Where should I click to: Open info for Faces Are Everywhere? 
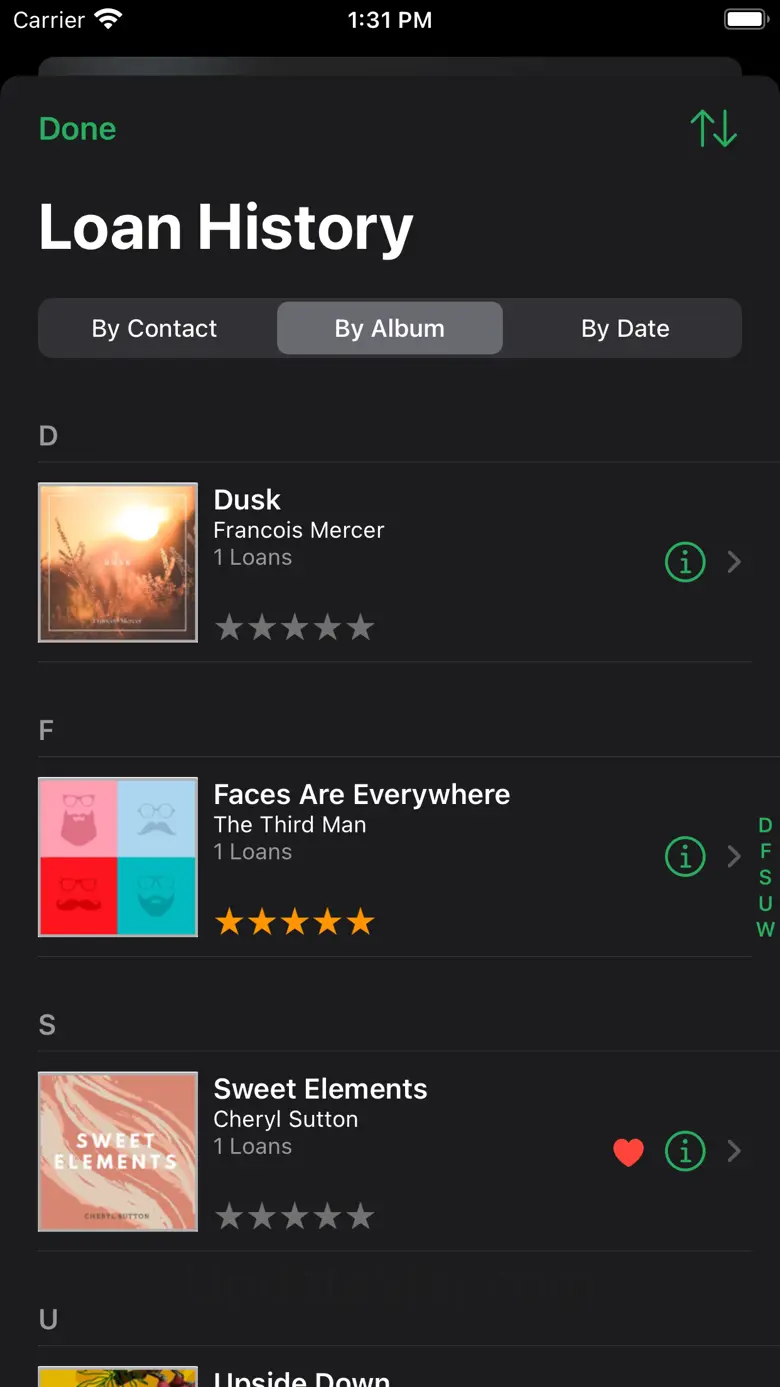click(685, 857)
